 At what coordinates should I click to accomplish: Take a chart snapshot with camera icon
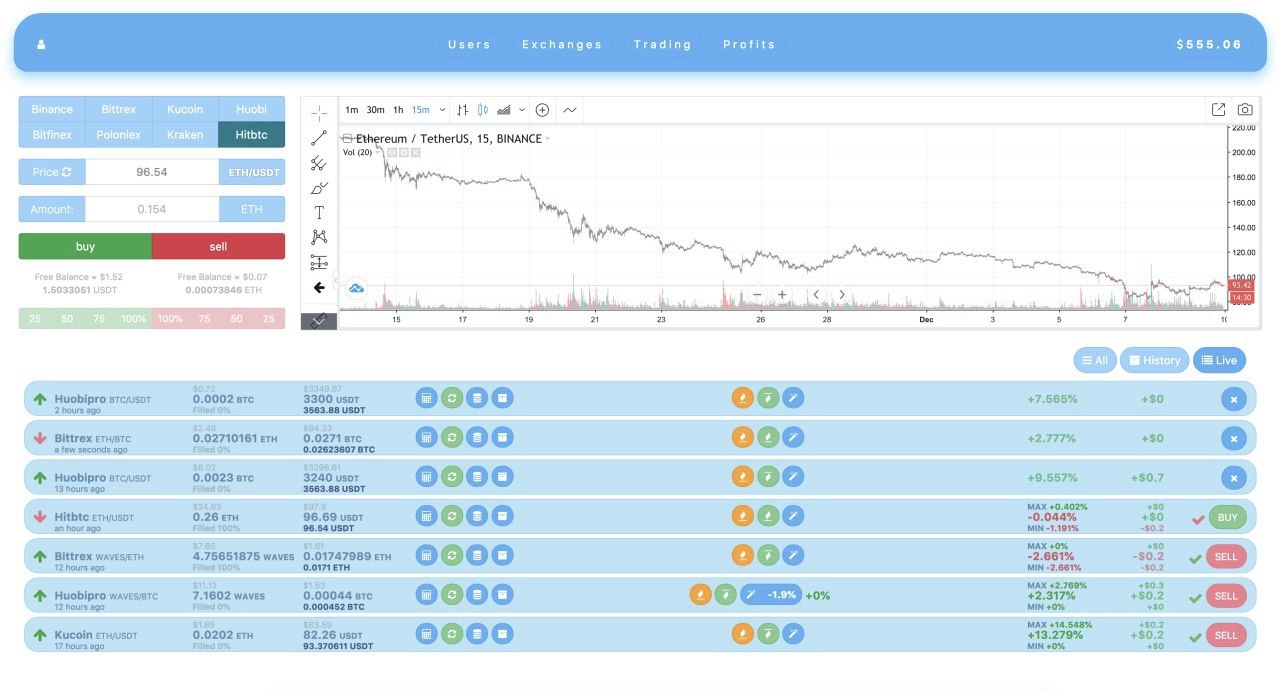pyautogui.click(x=1245, y=110)
